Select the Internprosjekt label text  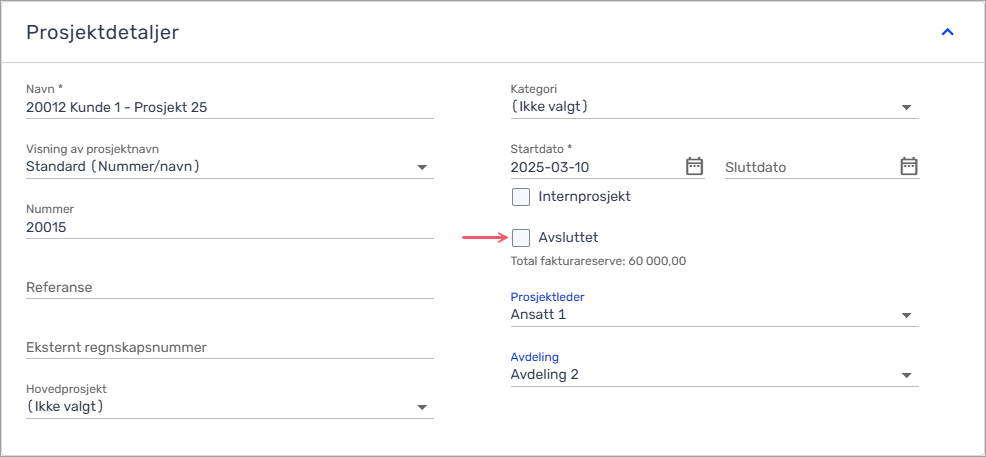tap(585, 196)
